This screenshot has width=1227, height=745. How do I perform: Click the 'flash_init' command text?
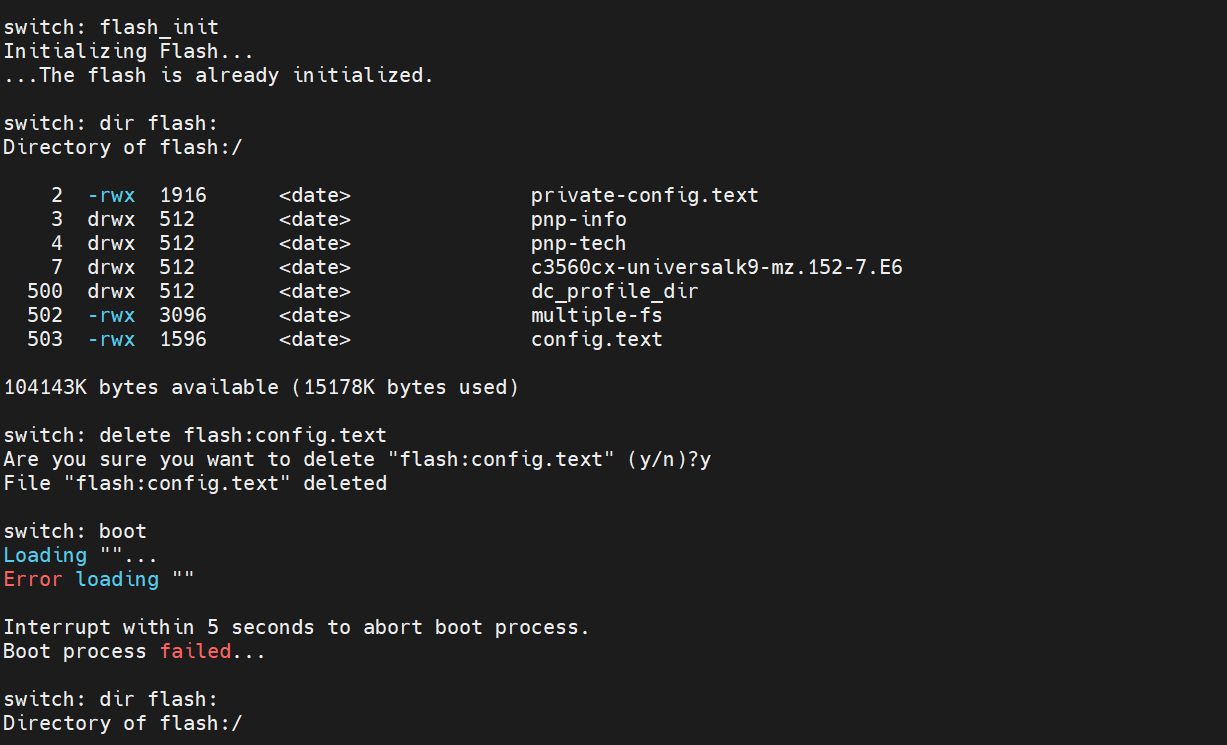click(159, 27)
